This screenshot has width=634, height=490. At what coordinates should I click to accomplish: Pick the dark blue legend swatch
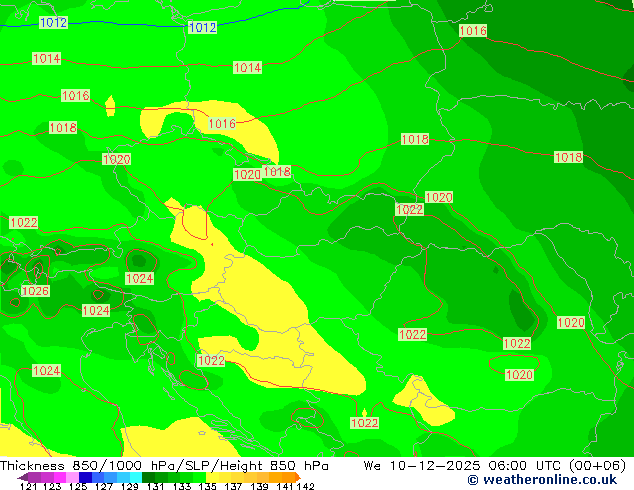pyautogui.click(x=85, y=477)
